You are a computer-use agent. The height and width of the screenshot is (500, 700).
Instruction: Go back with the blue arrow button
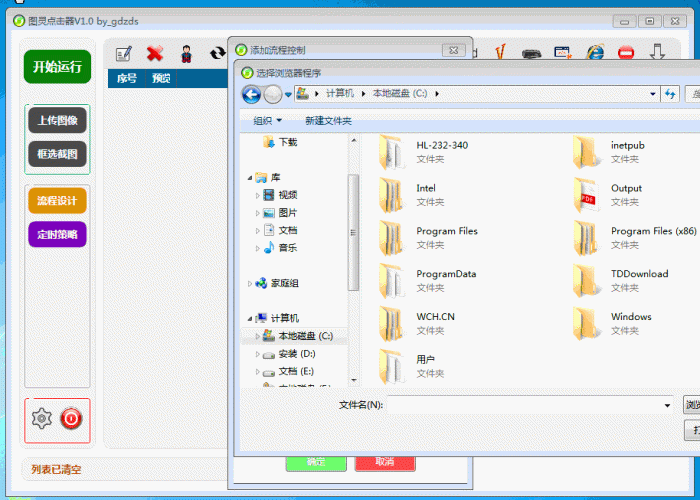point(251,94)
